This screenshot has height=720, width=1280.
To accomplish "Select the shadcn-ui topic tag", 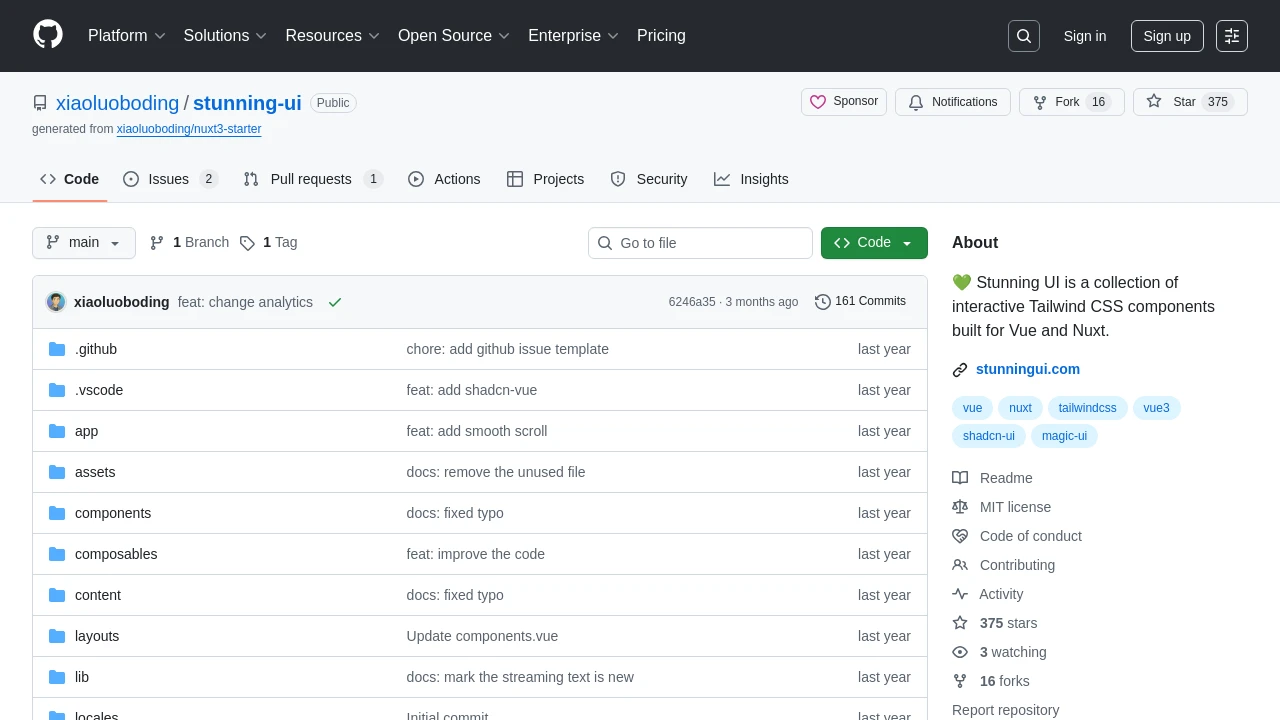I will click(x=989, y=436).
